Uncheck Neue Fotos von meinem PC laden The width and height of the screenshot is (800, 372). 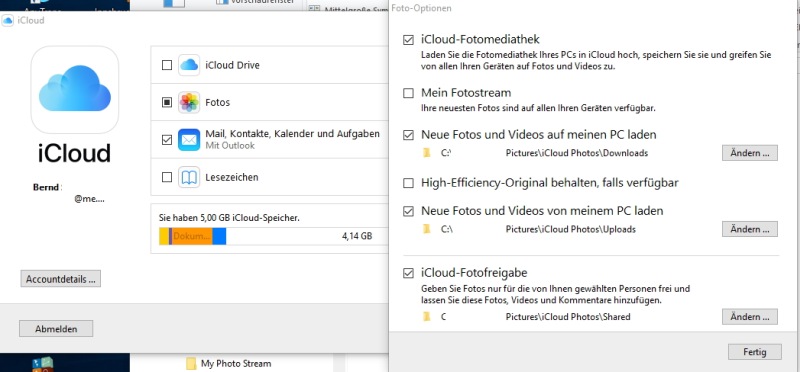pos(408,211)
